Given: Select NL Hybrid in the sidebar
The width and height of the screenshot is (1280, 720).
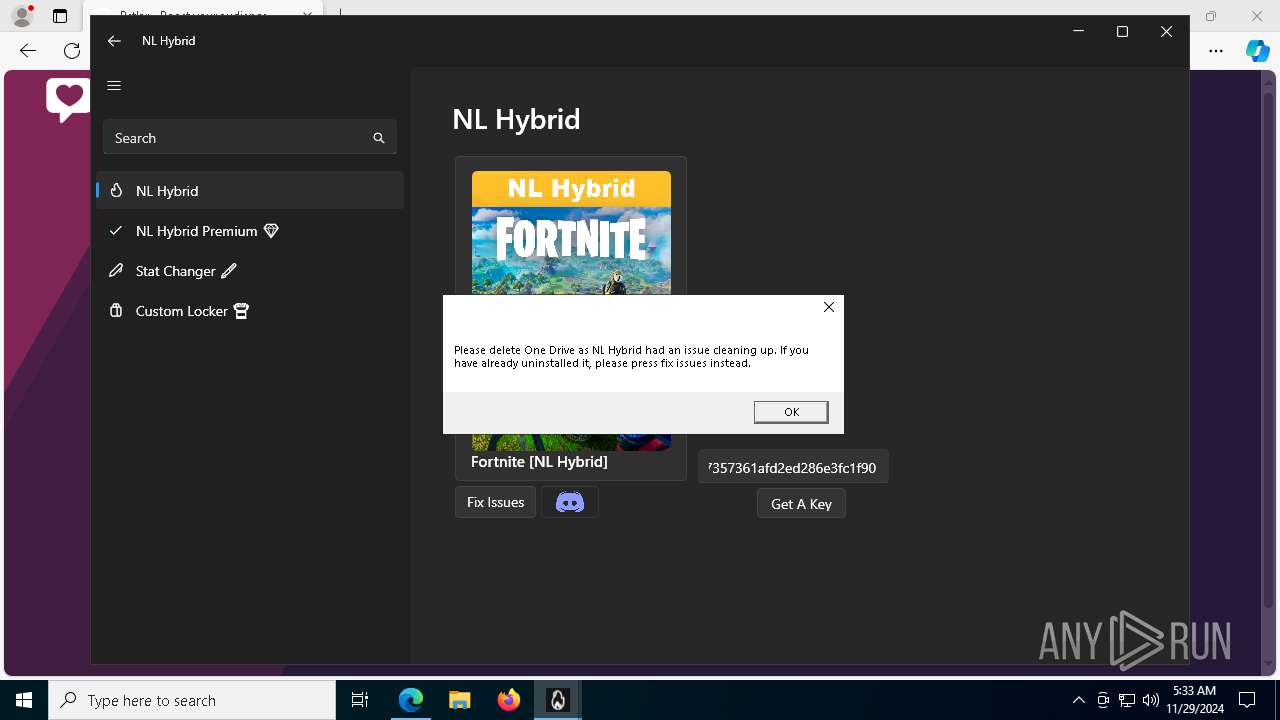Looking at the screenshot, I should pos(250,191).
